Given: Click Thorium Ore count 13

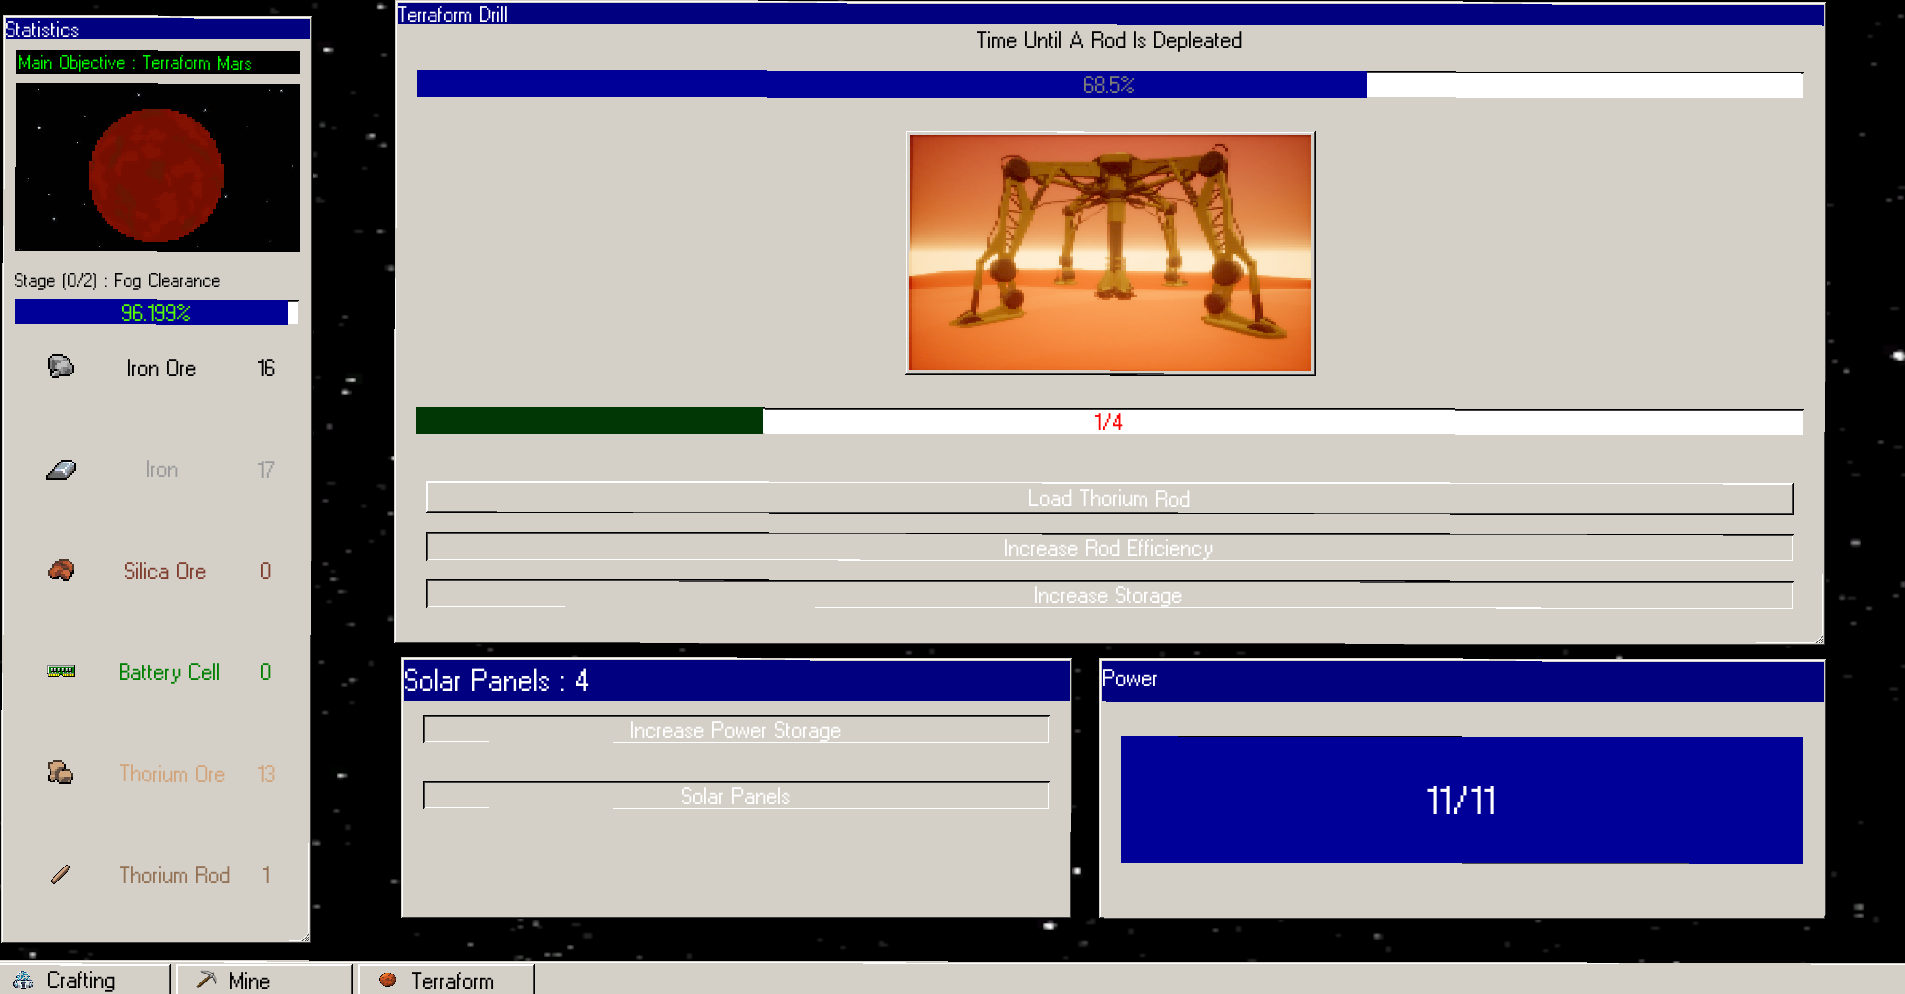Looking at the screenshot, I should [266, 773].
